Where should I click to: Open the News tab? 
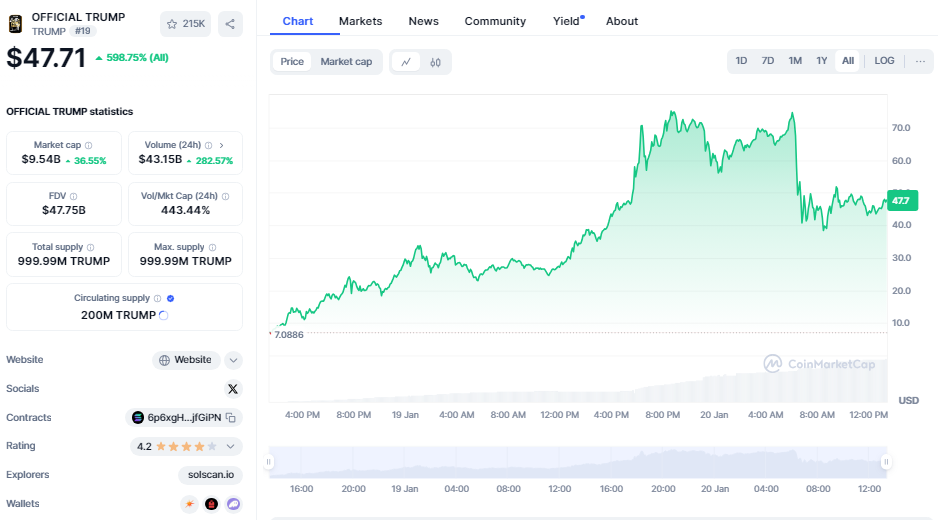(x=424, y=22)
